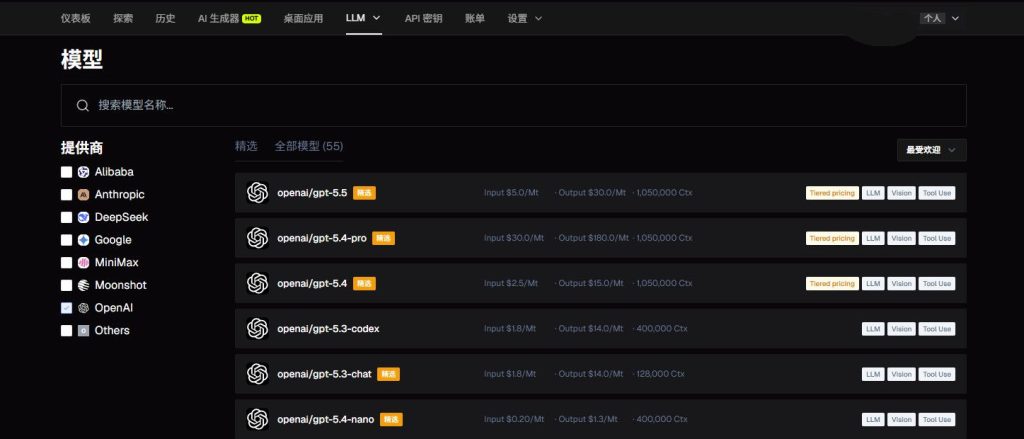1024x439 pixels.
Task: Click Tiered pricing tag on gpt-5.4-pro
Action: [x=832, y=238]
